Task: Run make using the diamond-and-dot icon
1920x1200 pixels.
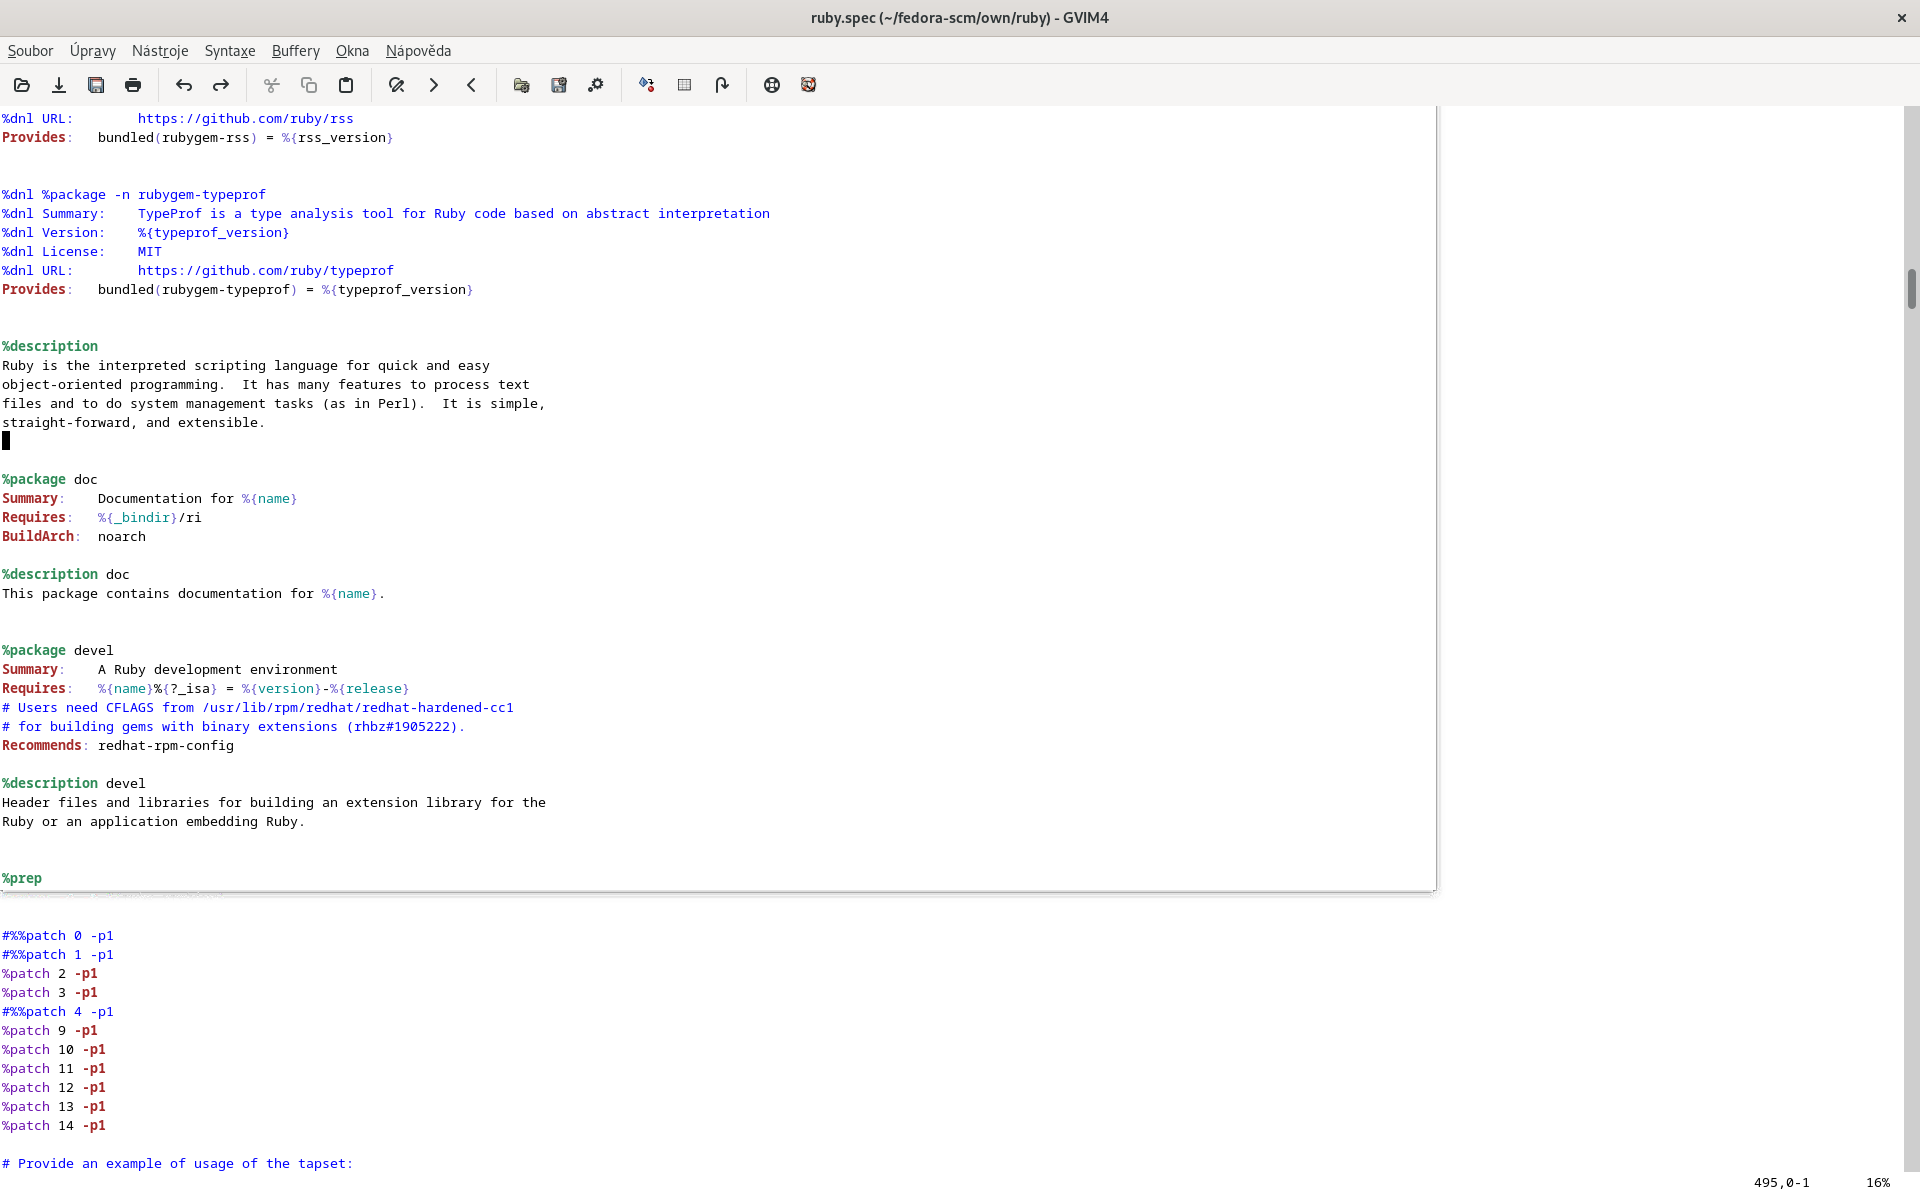Action: click(x=647, y=85)
